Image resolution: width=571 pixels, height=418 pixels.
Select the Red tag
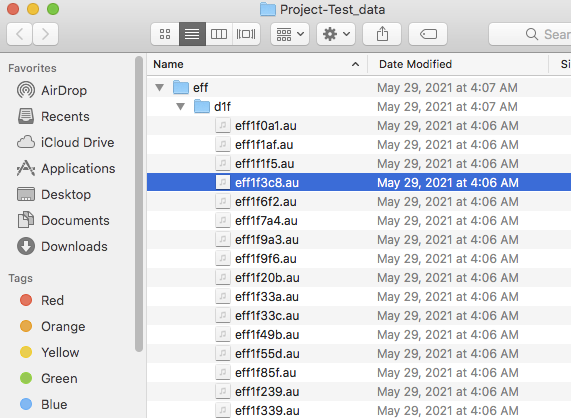point(42,300)
